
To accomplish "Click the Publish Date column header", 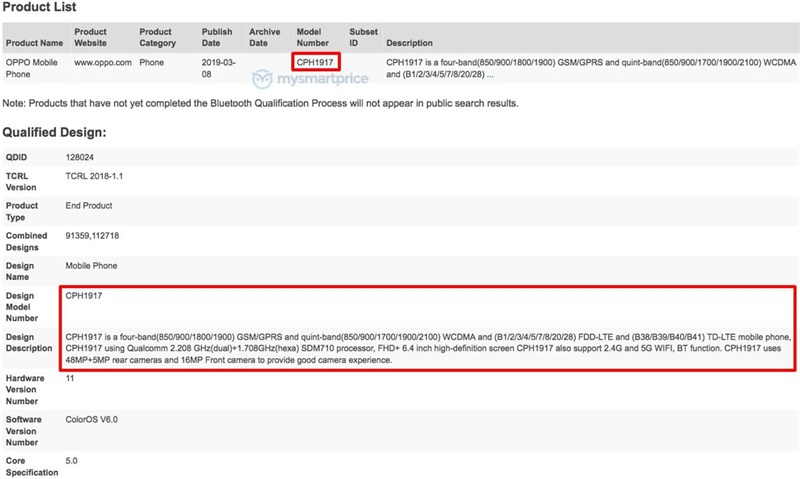I will pyautogui.click(x=217, y=37).
